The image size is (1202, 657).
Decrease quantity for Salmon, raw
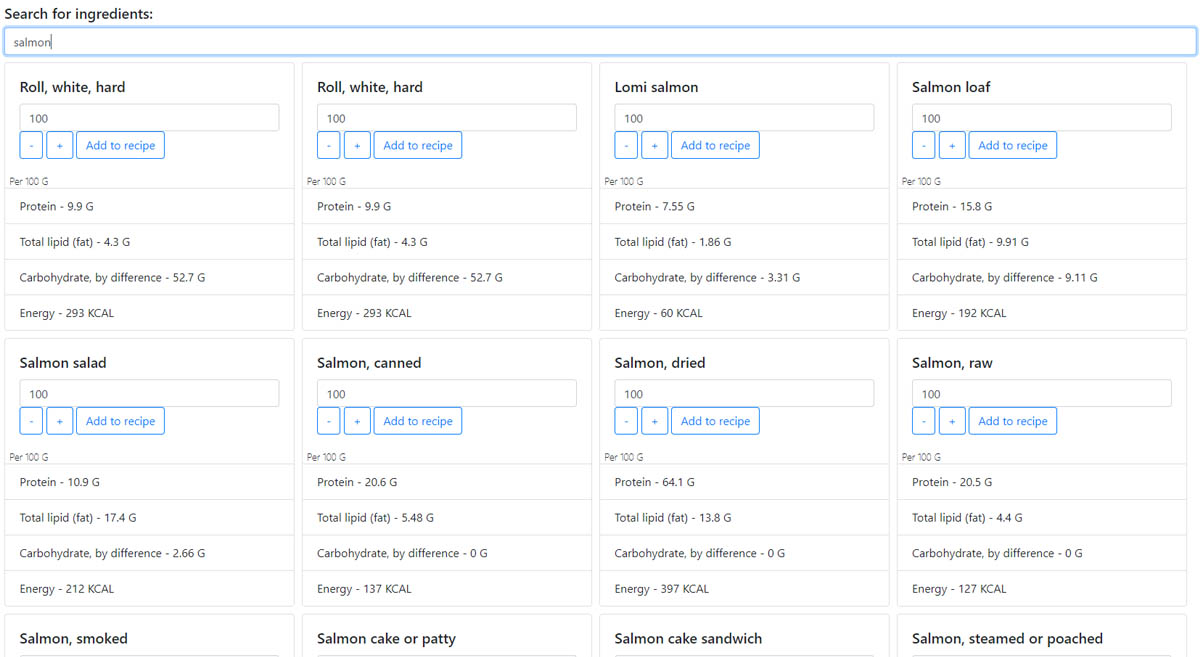923,420
